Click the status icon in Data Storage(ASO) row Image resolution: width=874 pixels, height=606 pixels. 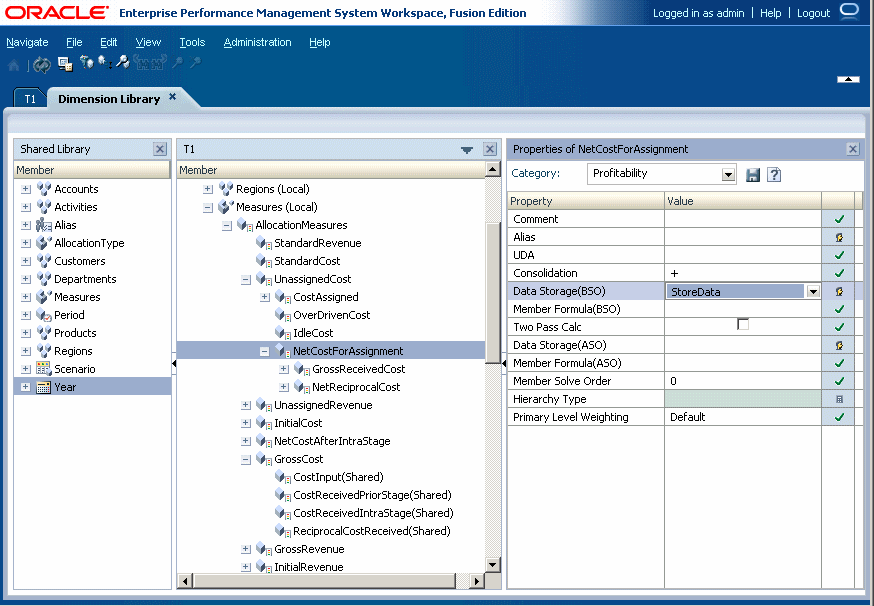tap(839, 345)
